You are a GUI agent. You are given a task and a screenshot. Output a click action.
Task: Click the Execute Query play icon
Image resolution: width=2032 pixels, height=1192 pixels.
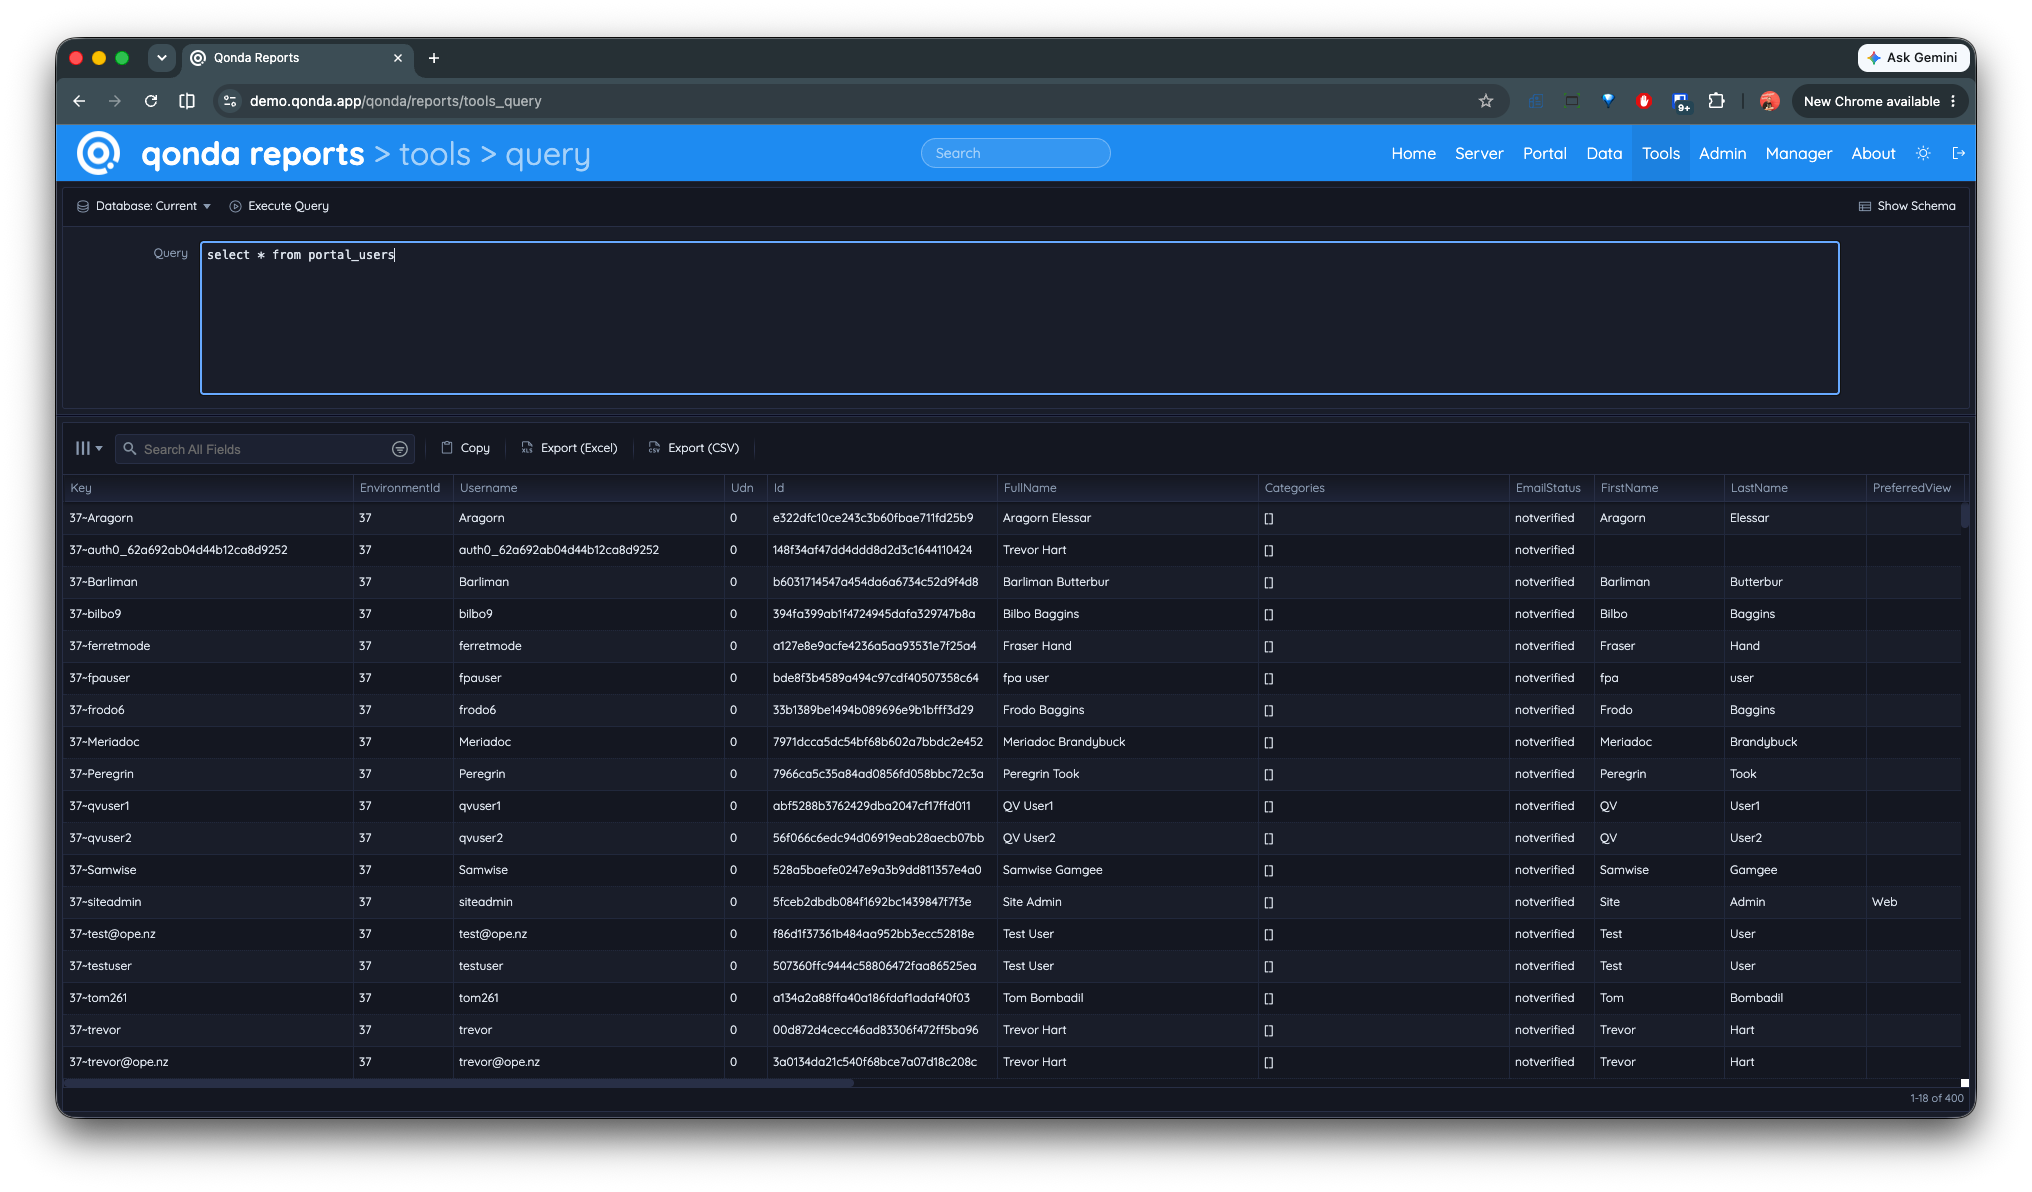[236, 206]
